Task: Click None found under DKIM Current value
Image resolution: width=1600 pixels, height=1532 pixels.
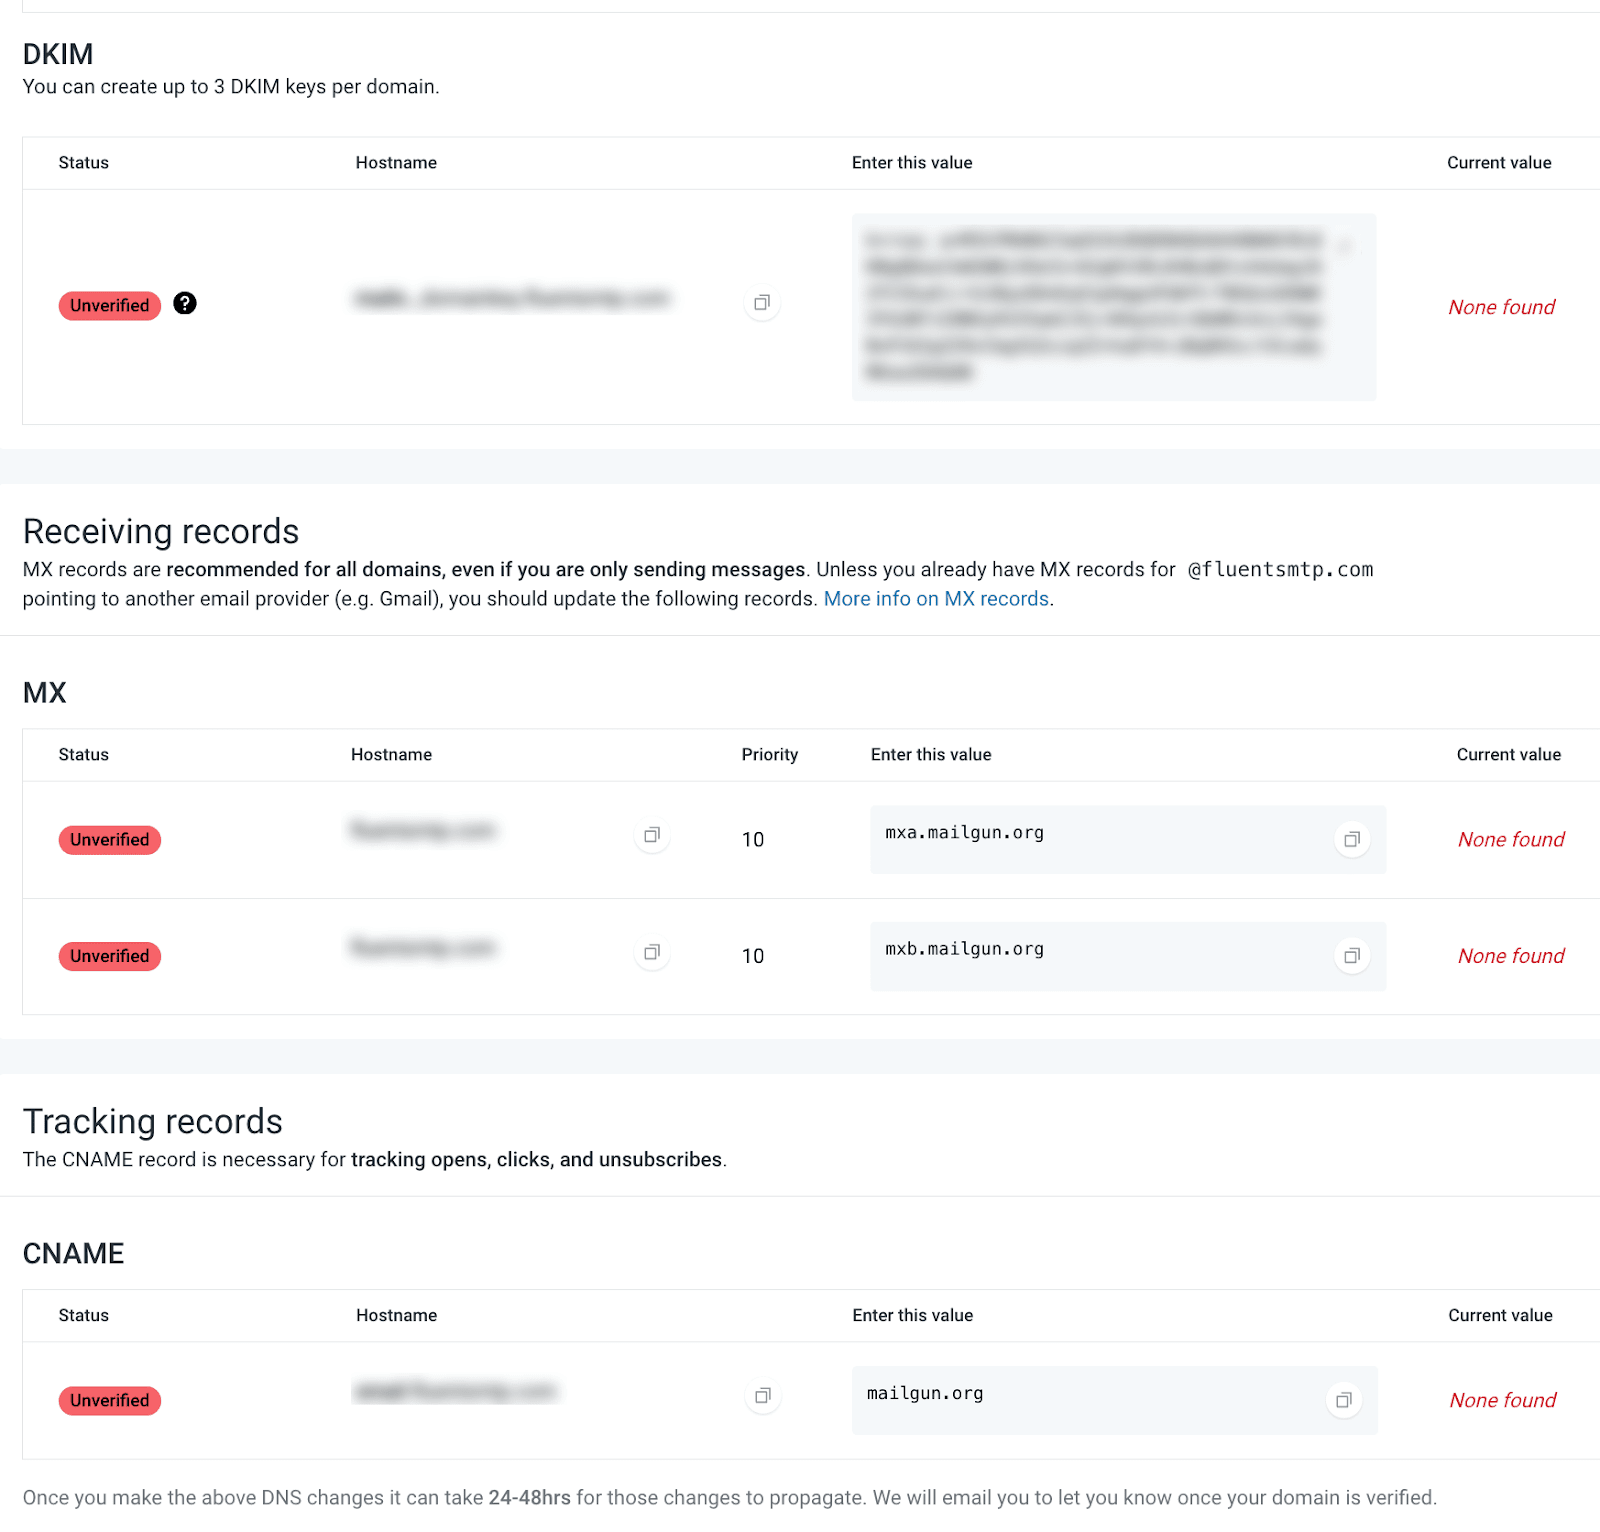Action: coord(1501,307)
